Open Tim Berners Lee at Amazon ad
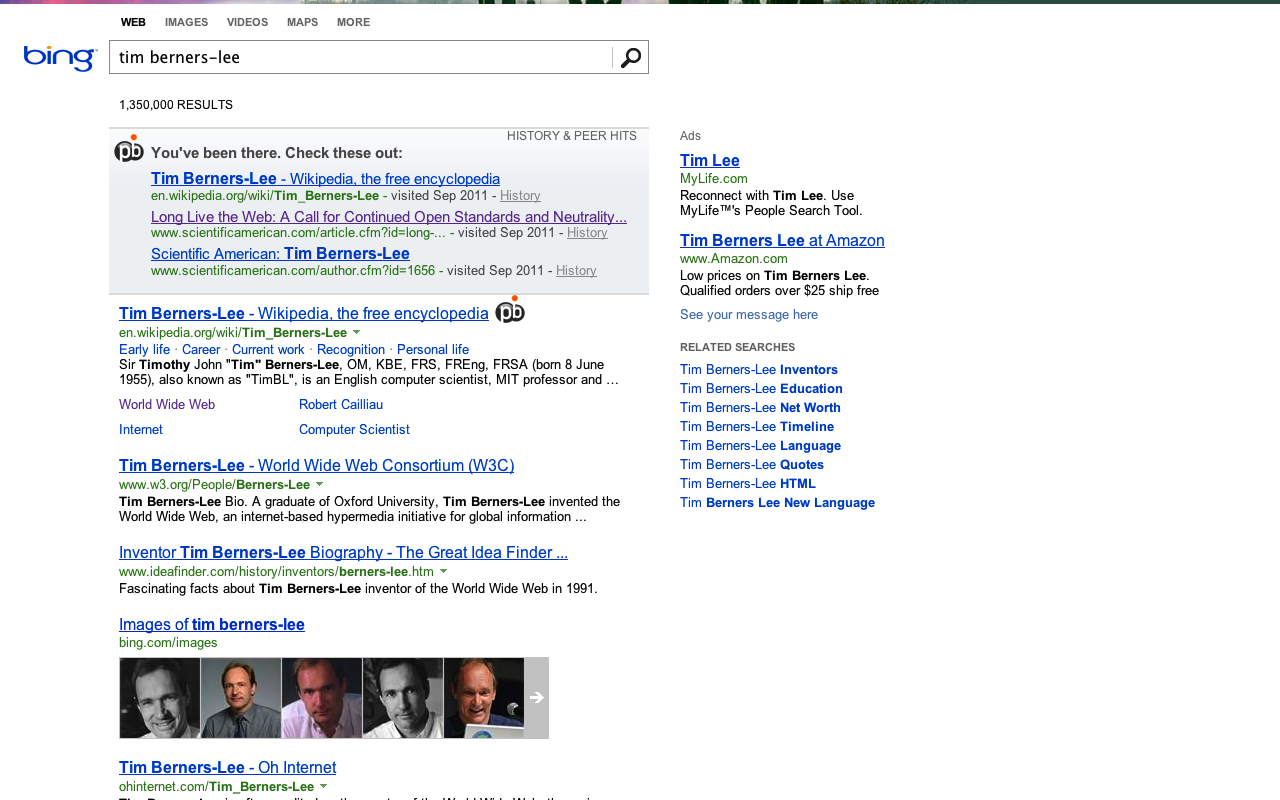The image size is (1280, 800). click(x=782, y=241)
